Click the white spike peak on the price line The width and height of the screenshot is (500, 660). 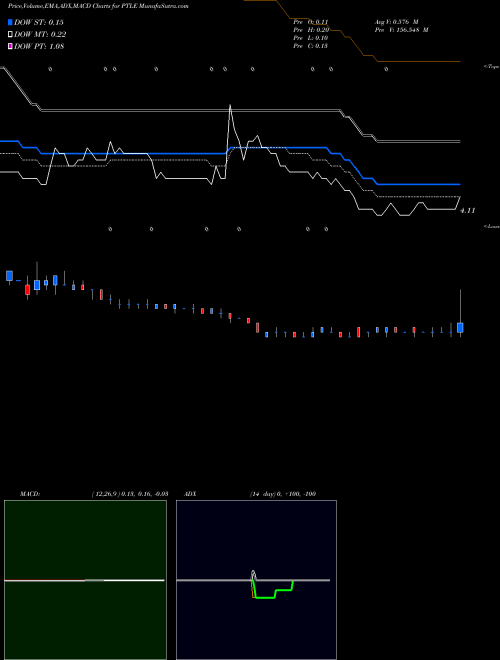pyautogui.click(x=230, y=105)
